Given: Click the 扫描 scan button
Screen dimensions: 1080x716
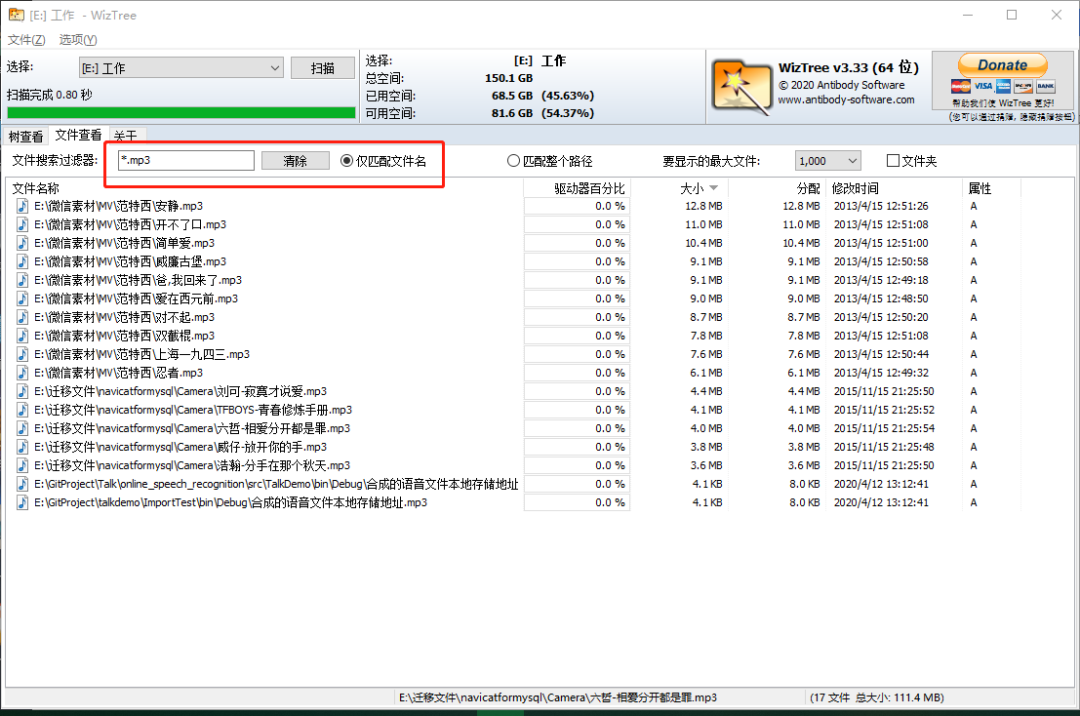Looking at the screenshot, I should pos(322,67).
